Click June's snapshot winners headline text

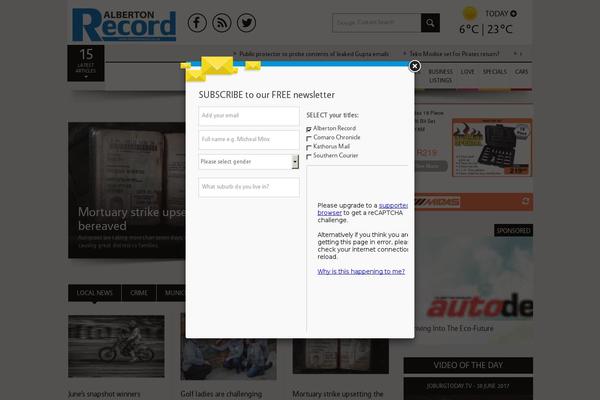104,394
